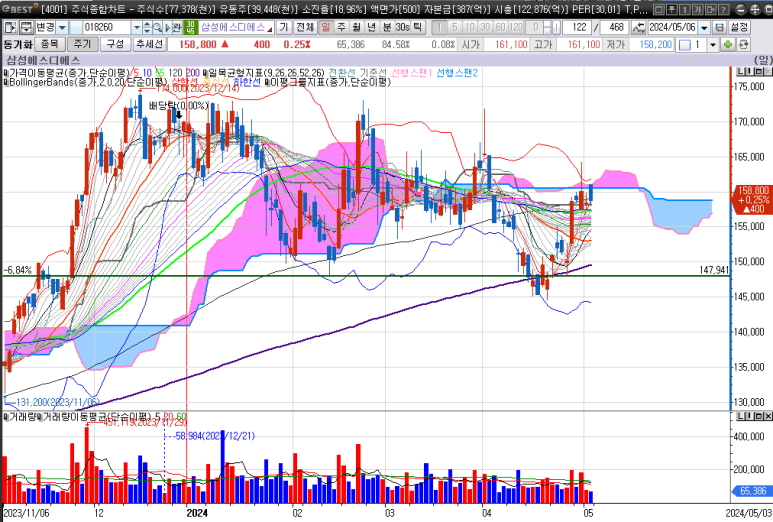Click the chart refresh/reload icon after 468
773x522 pixels.
click(x=638, y=27)
